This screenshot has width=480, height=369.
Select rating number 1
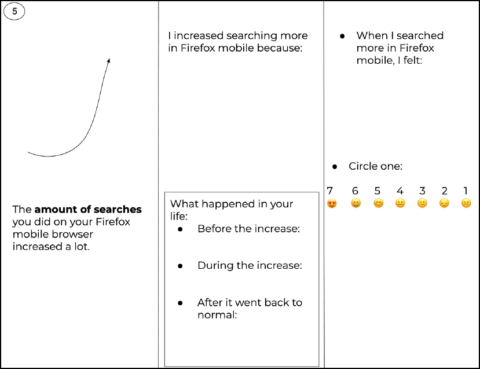coord(466,191)
